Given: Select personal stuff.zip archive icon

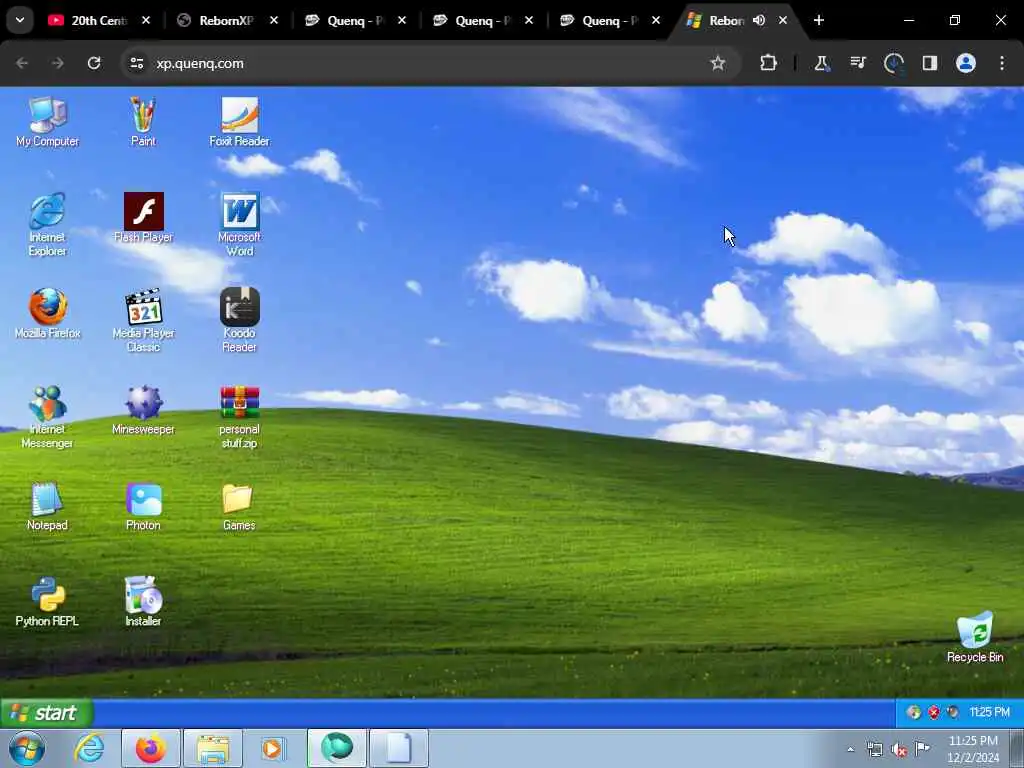Looking at the screenshot, I should pyautogui.click(x=239, y=416).
